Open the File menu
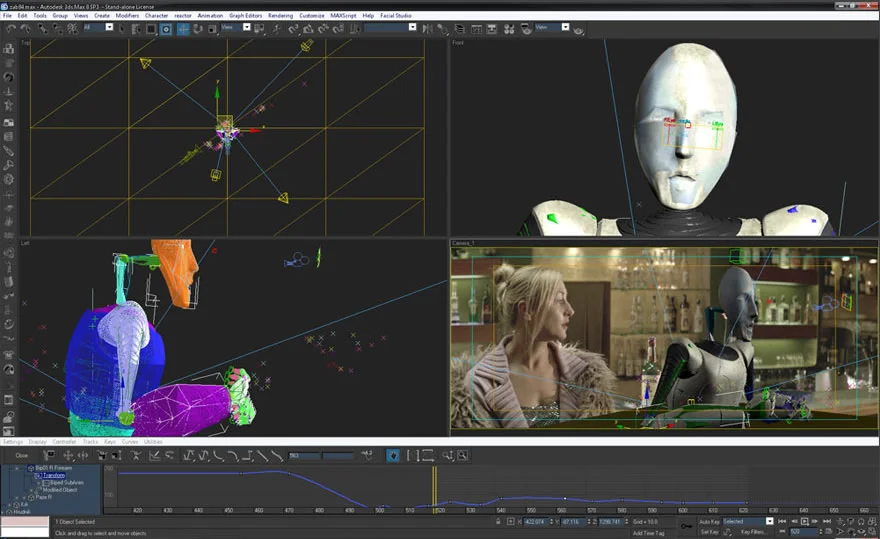 click(x=7, y=16)
